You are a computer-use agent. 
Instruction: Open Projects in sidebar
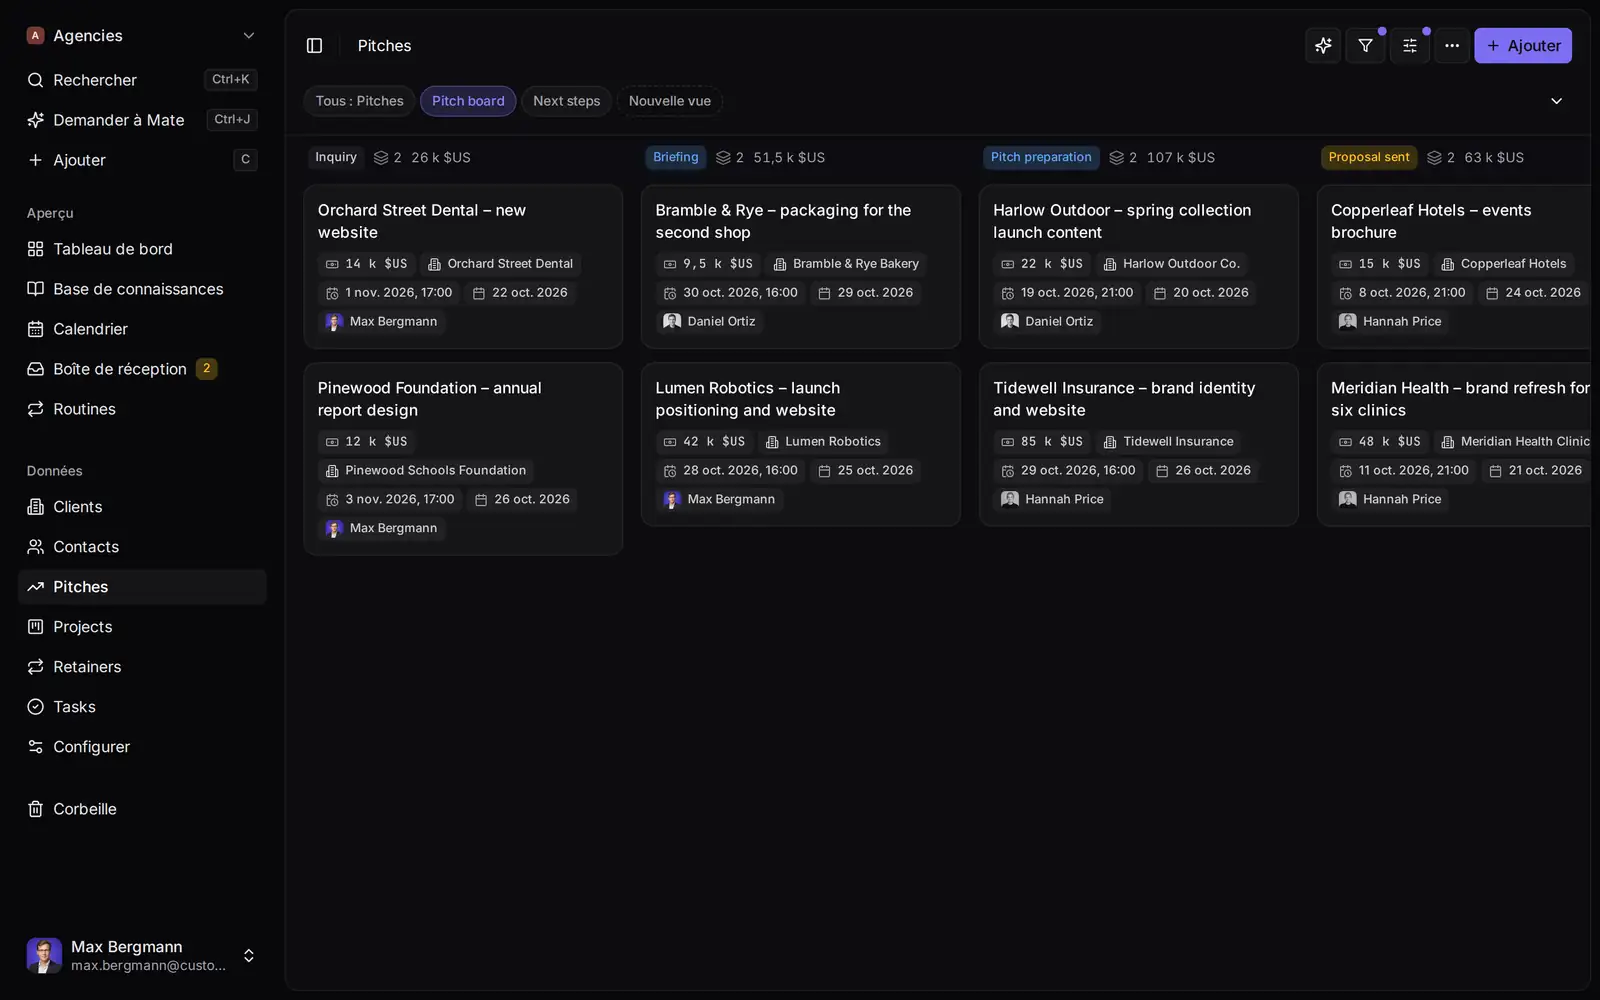(x=142, y=627)
